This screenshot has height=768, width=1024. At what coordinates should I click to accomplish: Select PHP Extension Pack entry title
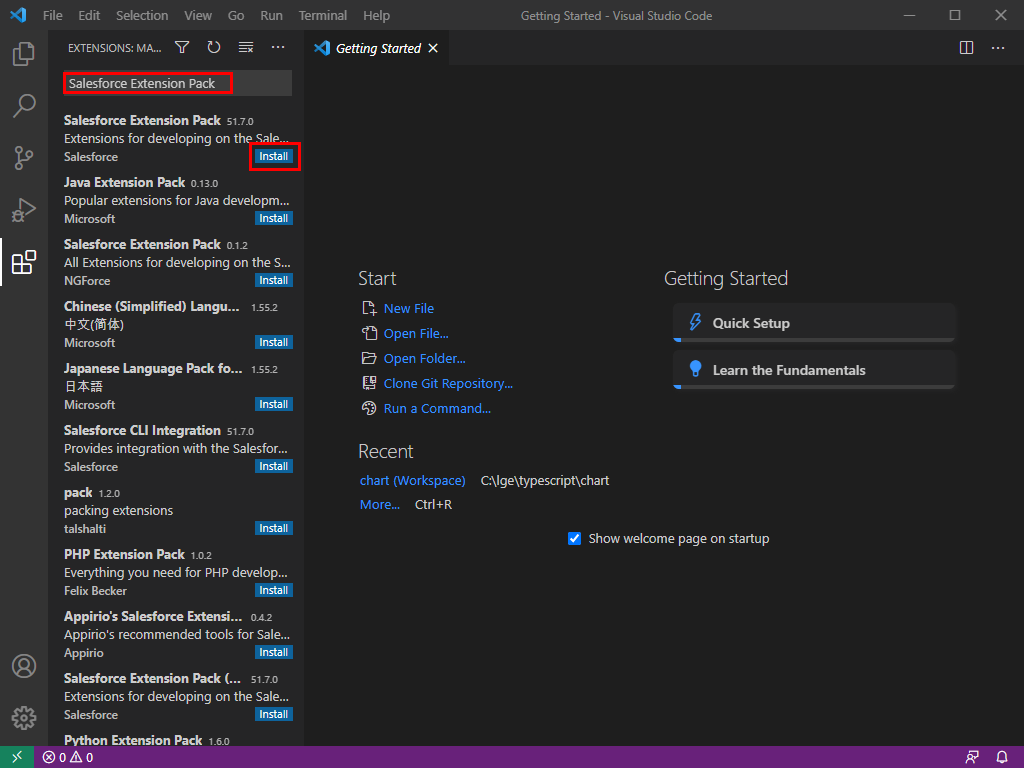pyautogui.click(x=124, y=554)
